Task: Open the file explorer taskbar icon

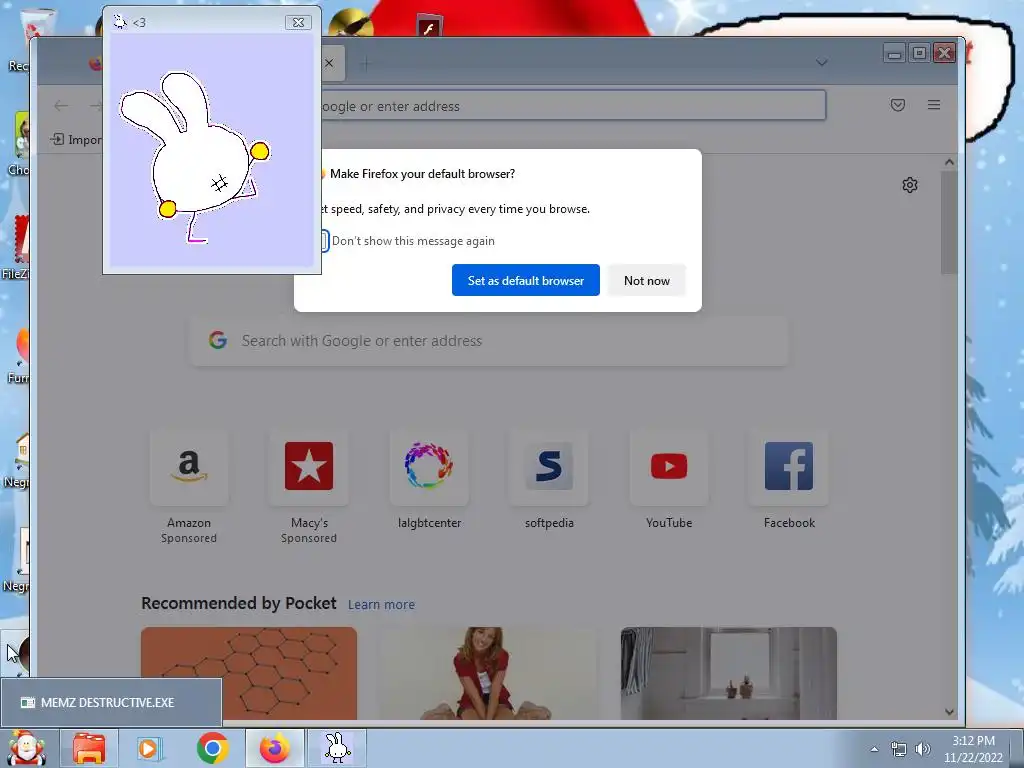Action: point(89,748)
